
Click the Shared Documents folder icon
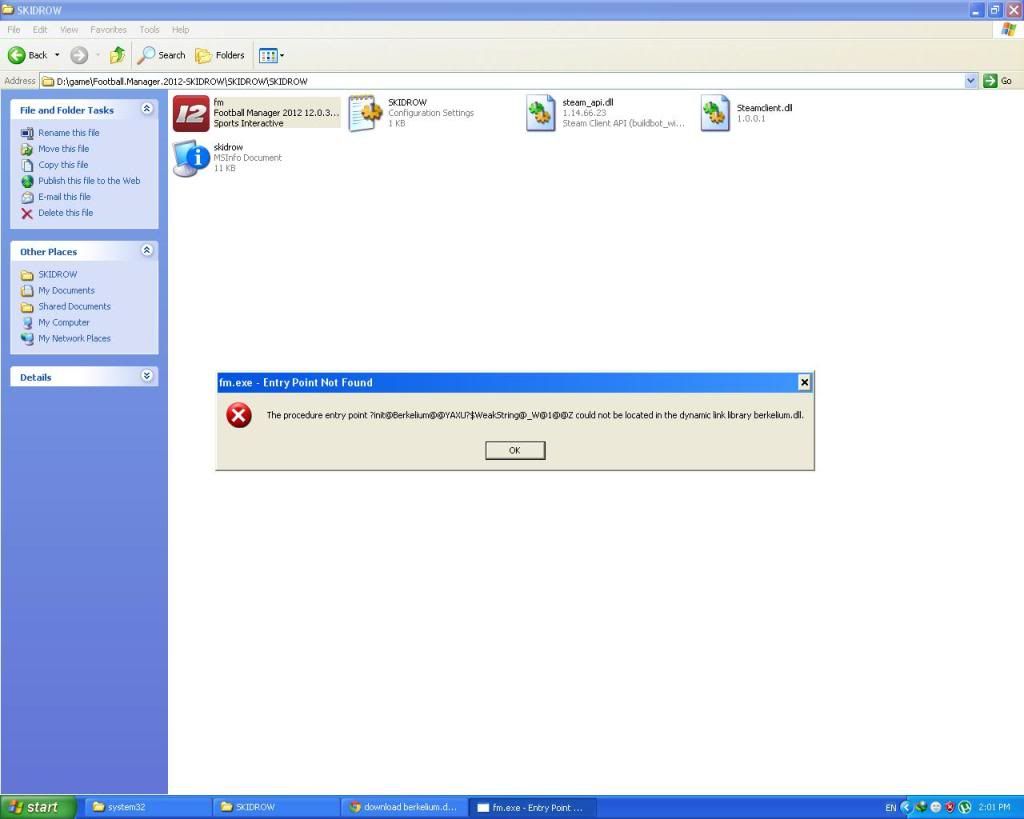click(27, 307)
